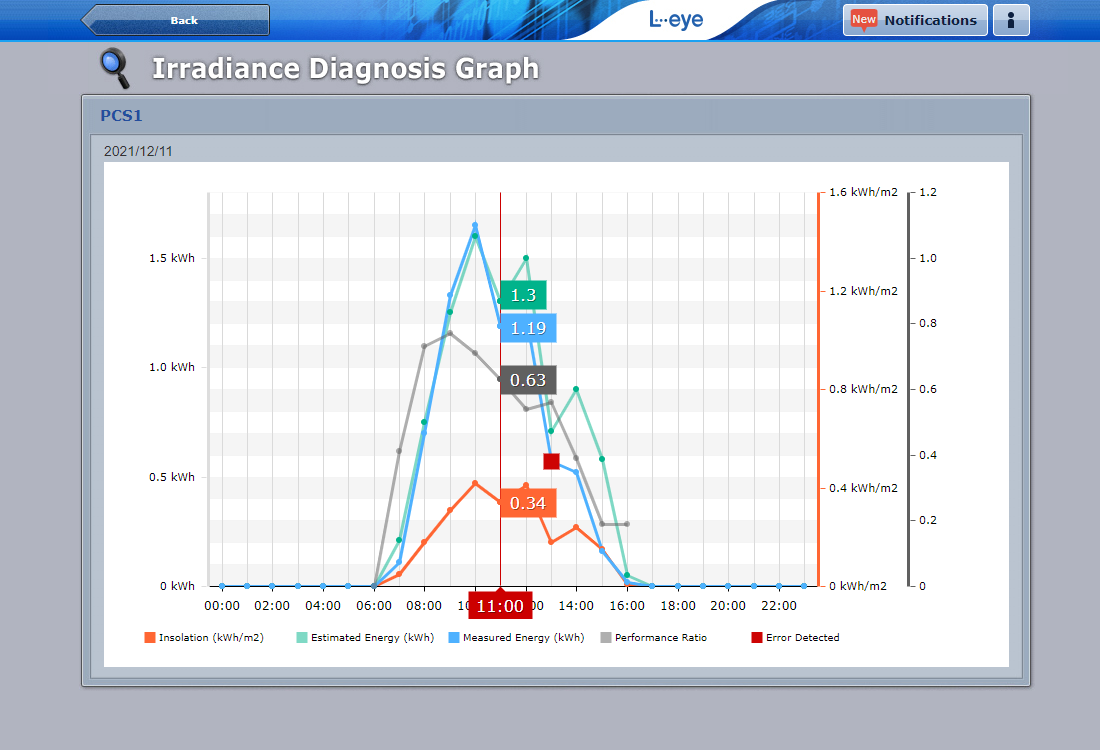Click the 18:00 x-axis label

[678, 605]
